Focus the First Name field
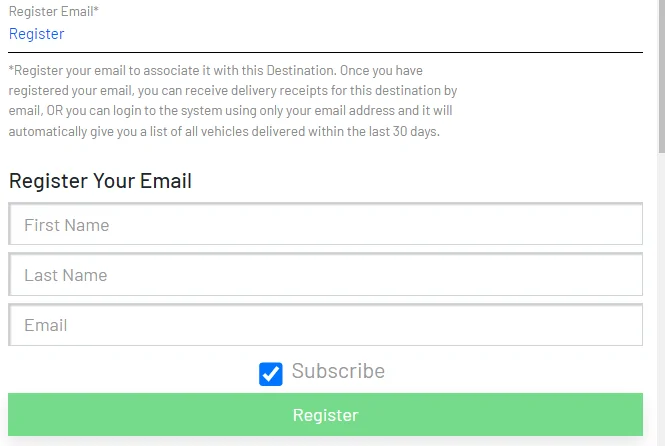665x446 pixels. click(325, 224)
